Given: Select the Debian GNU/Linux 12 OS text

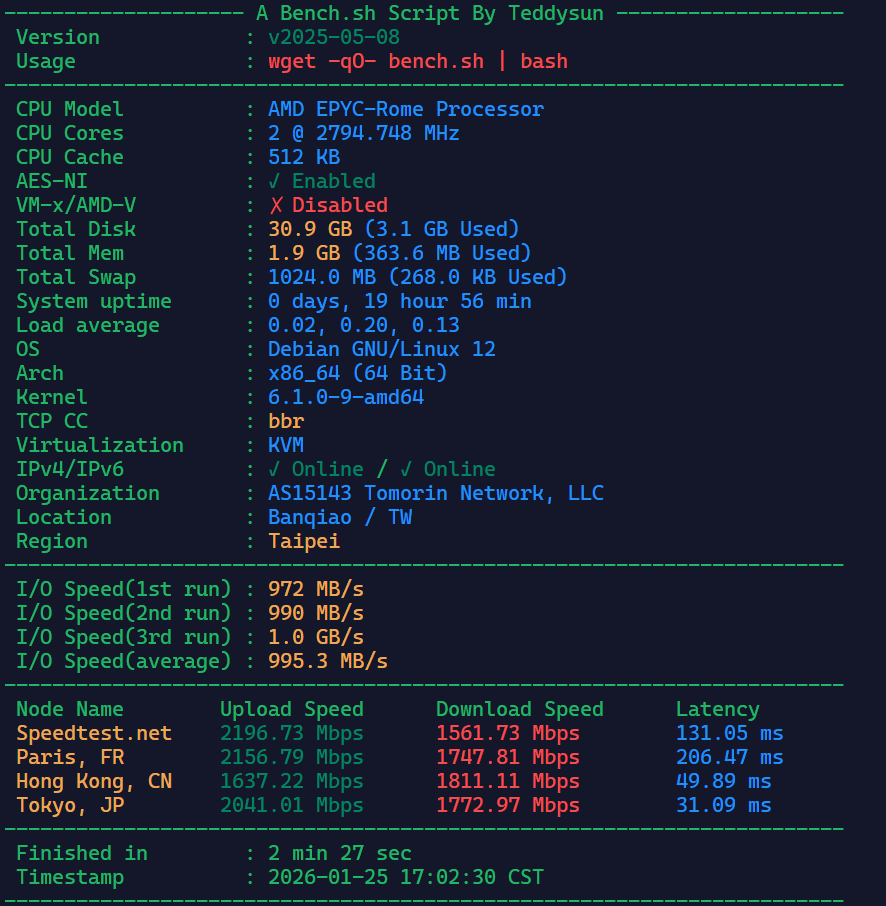Looking at the screenshot, I should [381, 349].
